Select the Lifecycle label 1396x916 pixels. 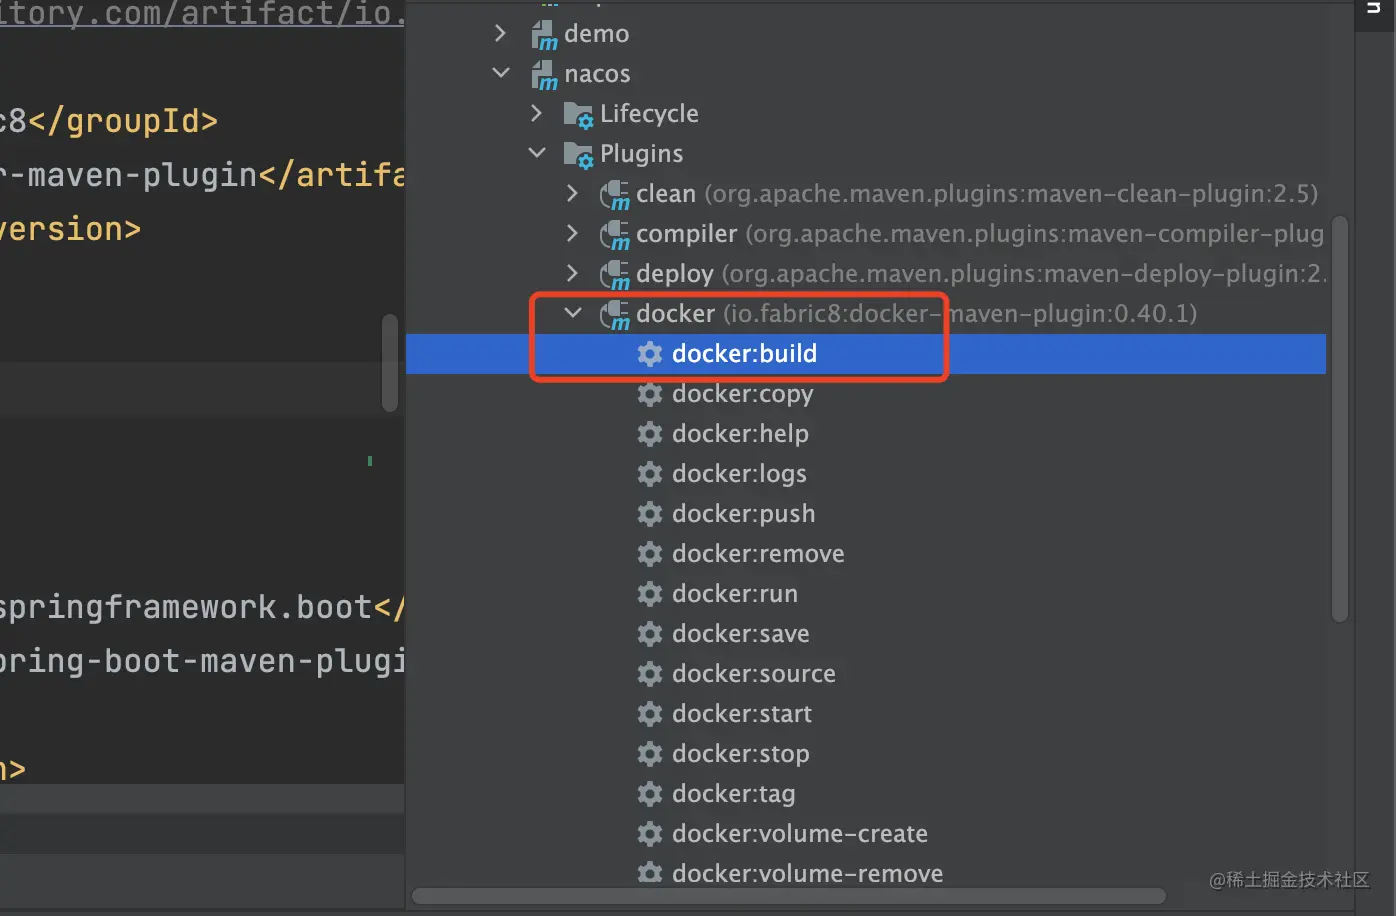click(649, 114)
